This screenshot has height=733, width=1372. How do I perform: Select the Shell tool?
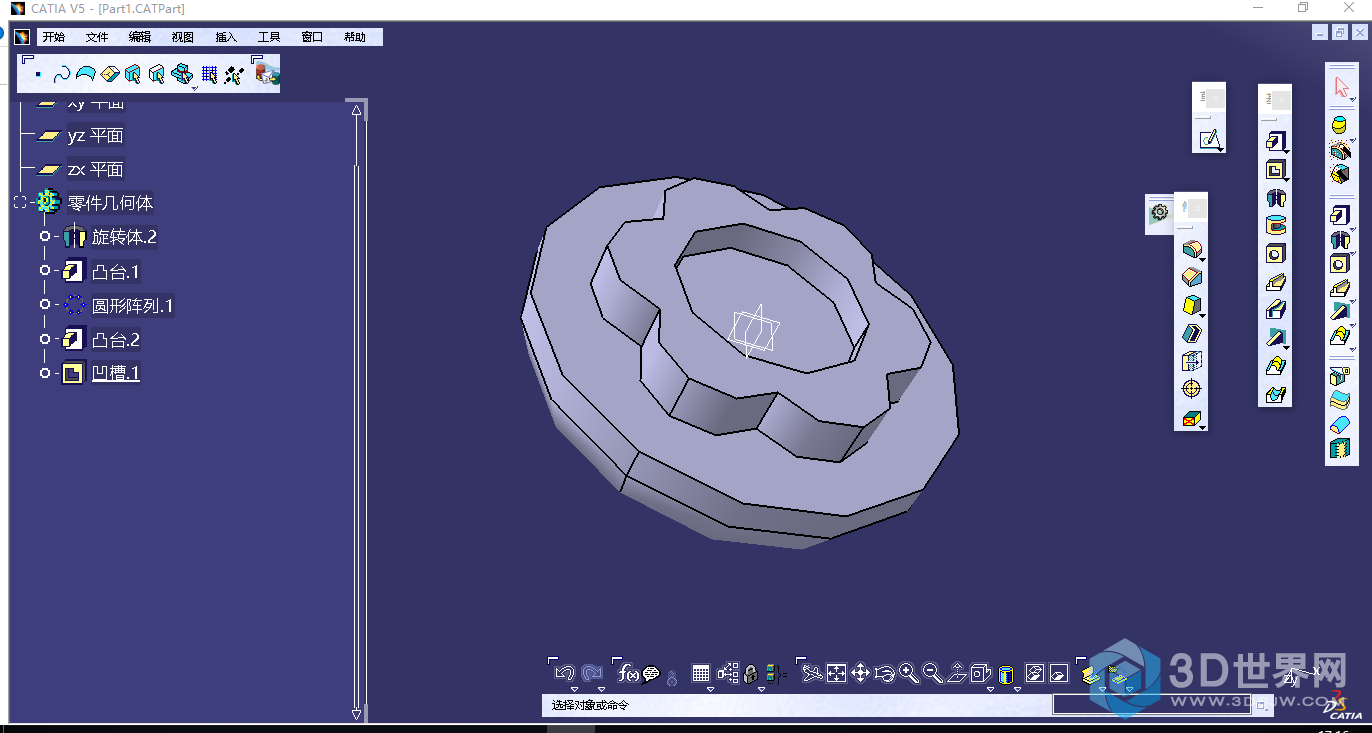pyautogui.click(x=1191, y=333)
